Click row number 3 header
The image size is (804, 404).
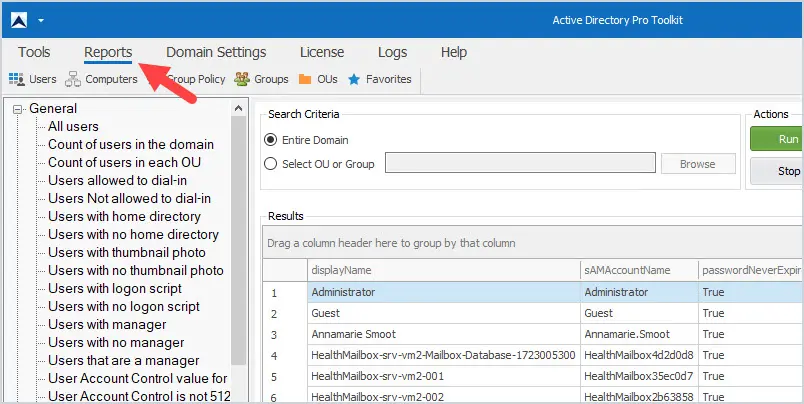(x=285, y=335)
